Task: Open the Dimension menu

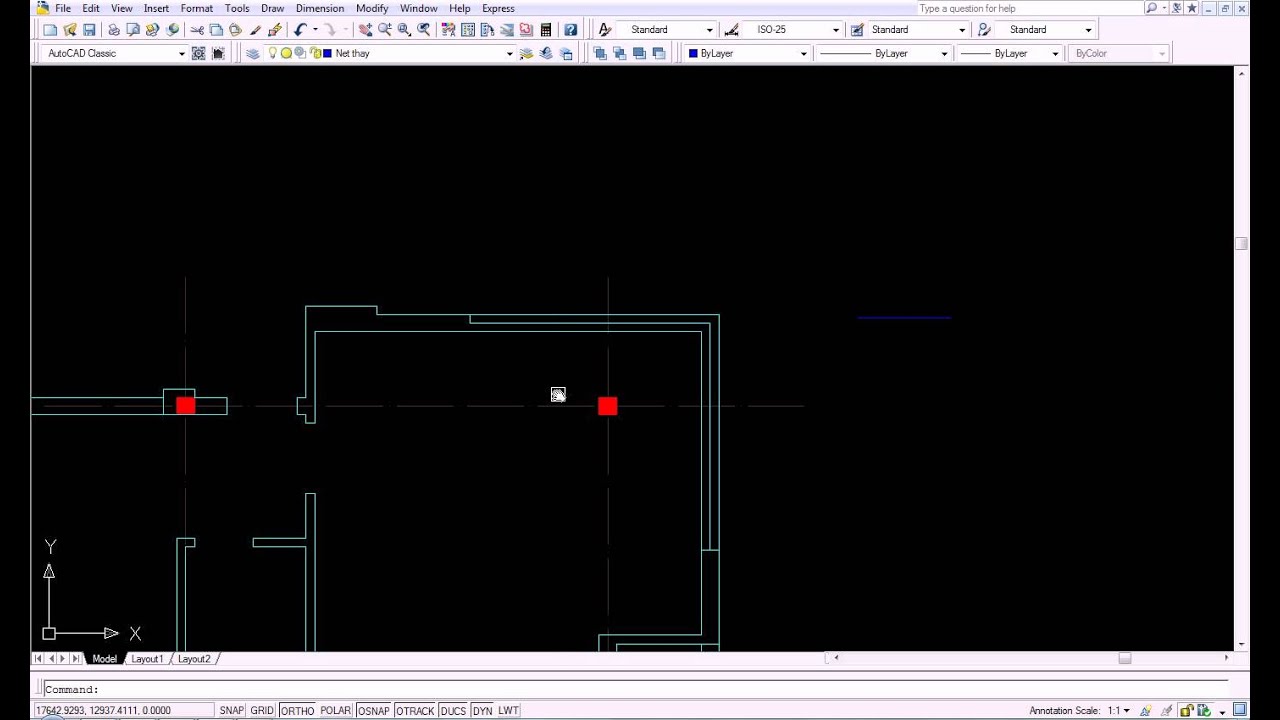Action: 320,8
